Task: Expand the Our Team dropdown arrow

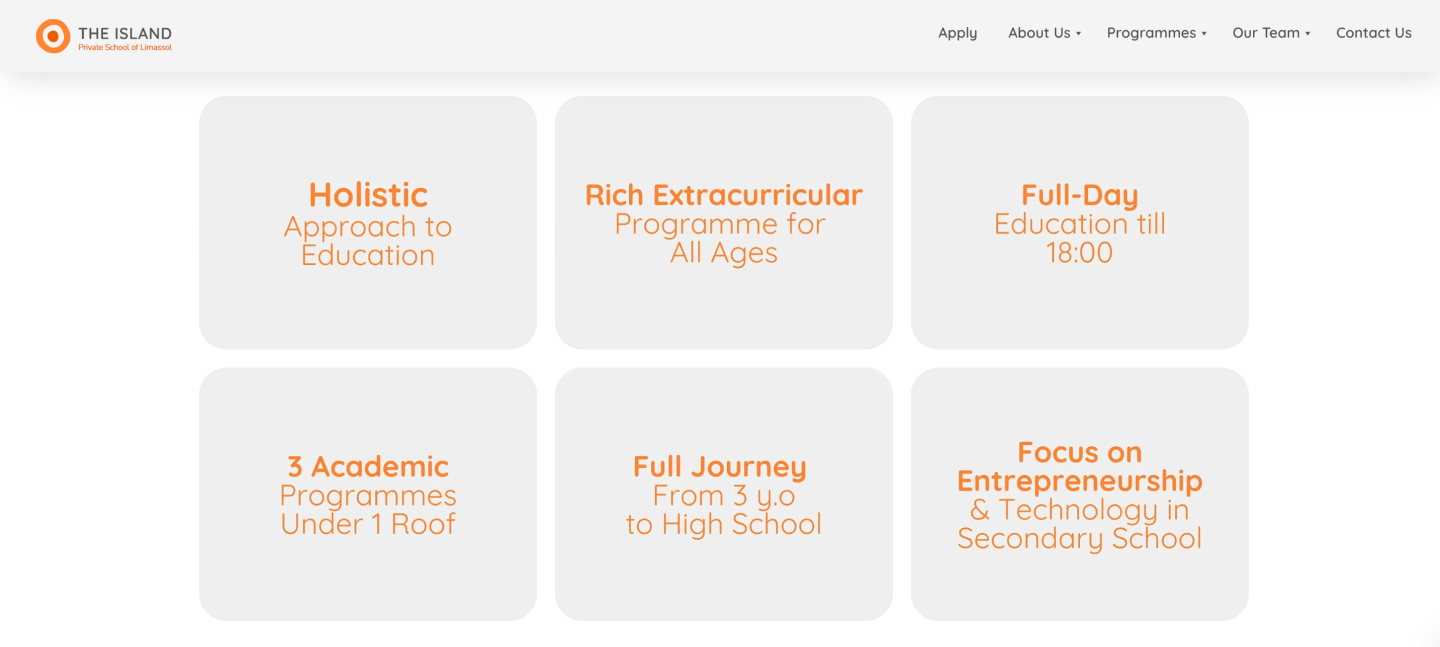Action: point(1308,34)
